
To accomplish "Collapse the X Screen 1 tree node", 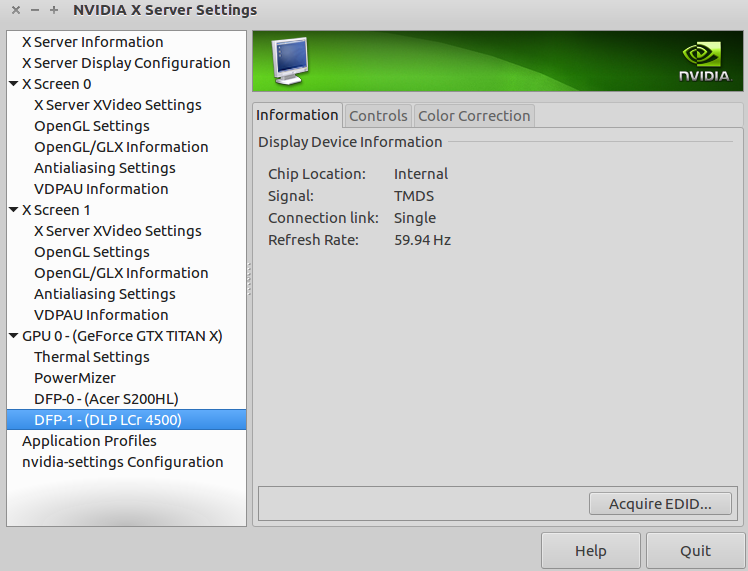I will [13, 210].
